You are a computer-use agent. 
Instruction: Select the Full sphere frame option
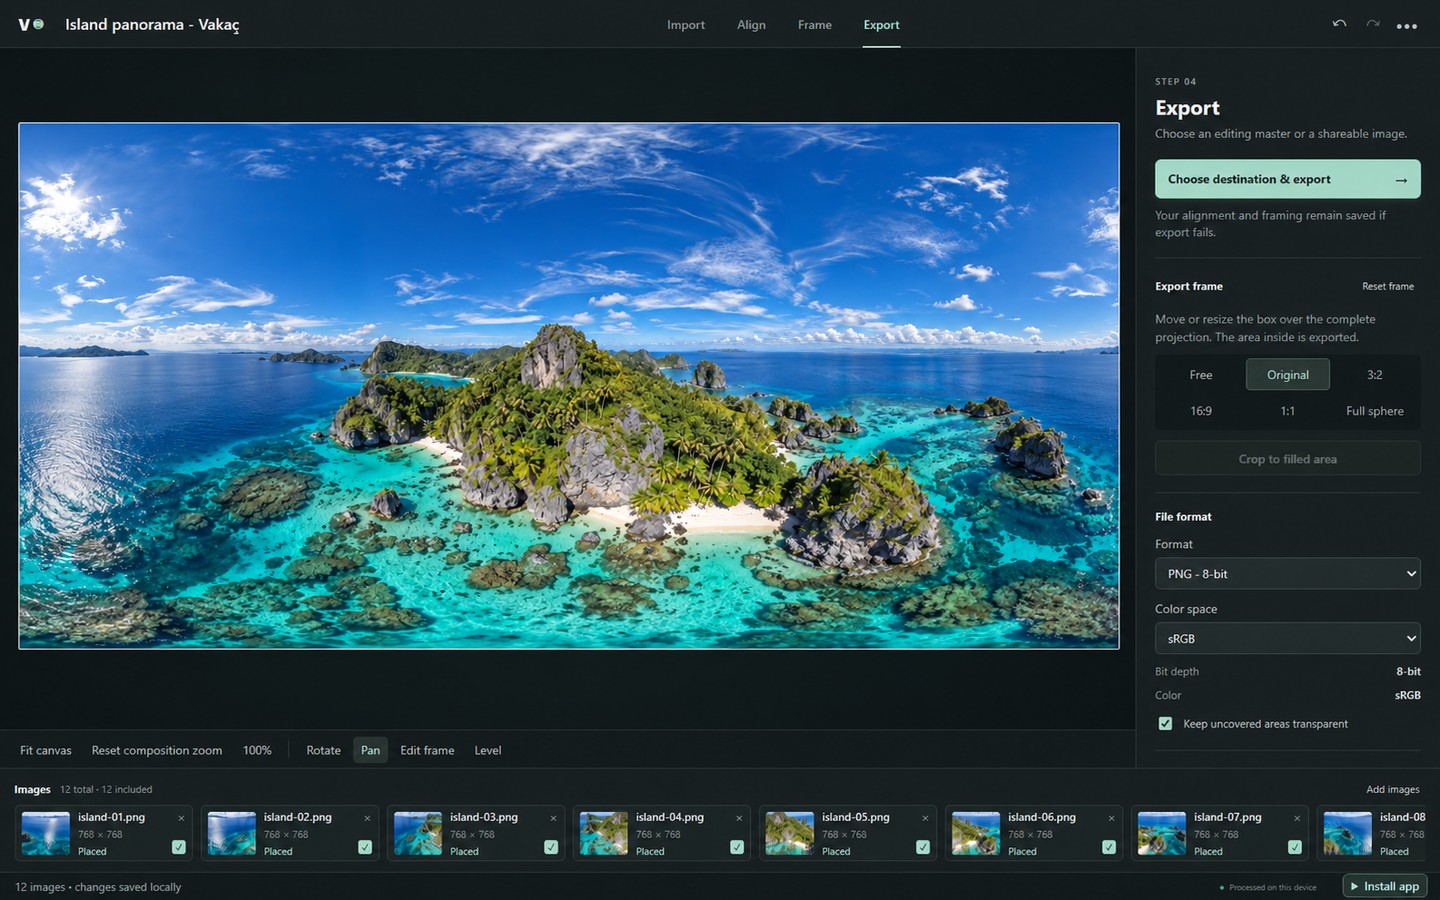click(x=1375, y=411)
